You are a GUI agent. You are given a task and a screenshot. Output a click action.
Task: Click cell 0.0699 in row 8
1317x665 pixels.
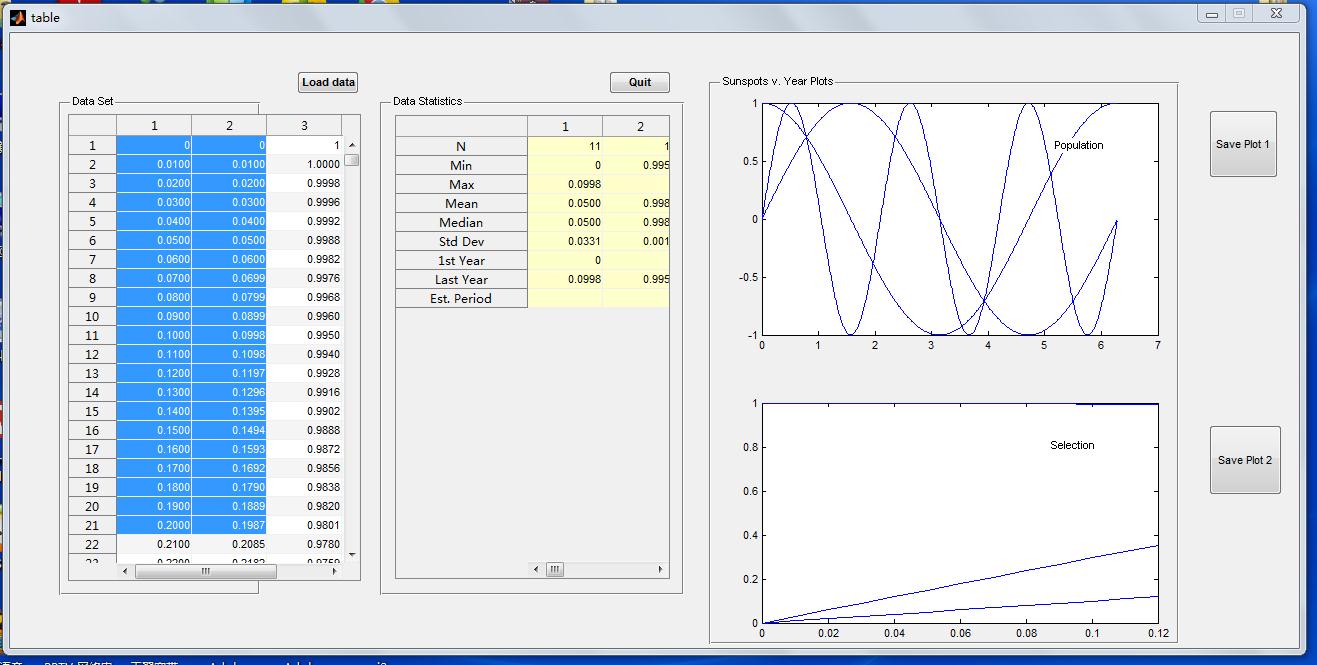click(229, 278)
